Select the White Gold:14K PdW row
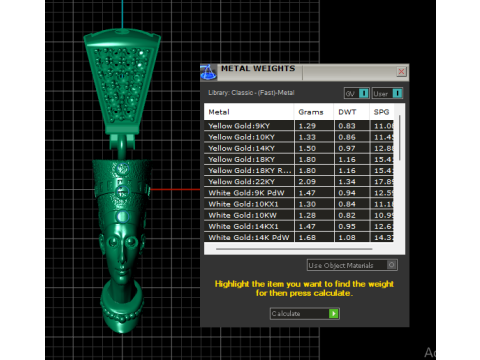 click(x=299, y=237)
